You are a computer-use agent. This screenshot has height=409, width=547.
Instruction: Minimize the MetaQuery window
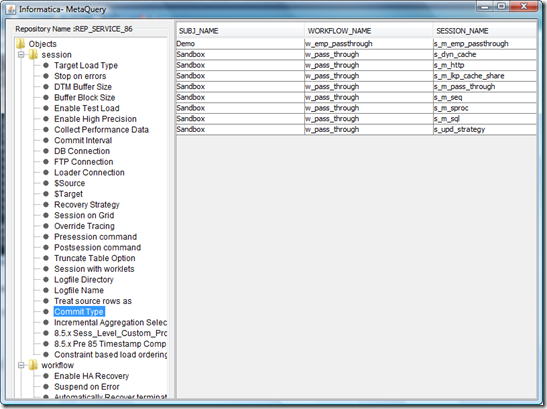coord(485,7)
